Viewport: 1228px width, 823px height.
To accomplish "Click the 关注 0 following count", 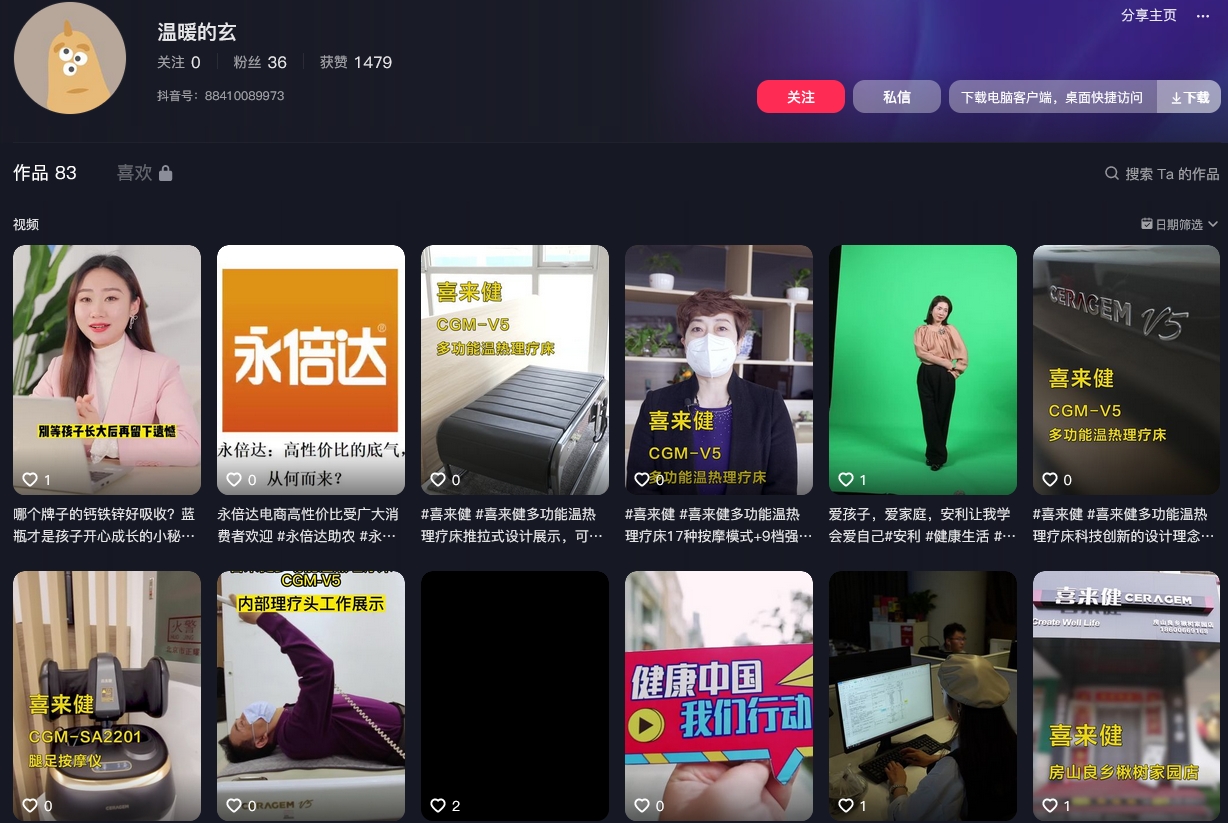I will [179, 62].
